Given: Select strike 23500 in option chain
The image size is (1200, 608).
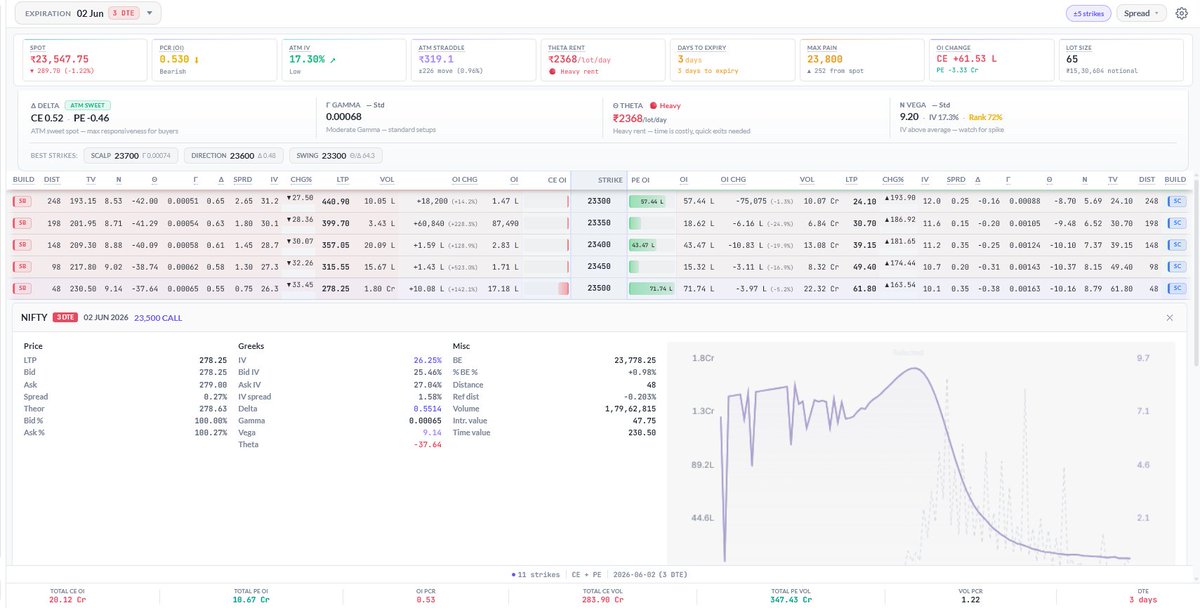Looking at the screenshot, I should click(600, 289).
